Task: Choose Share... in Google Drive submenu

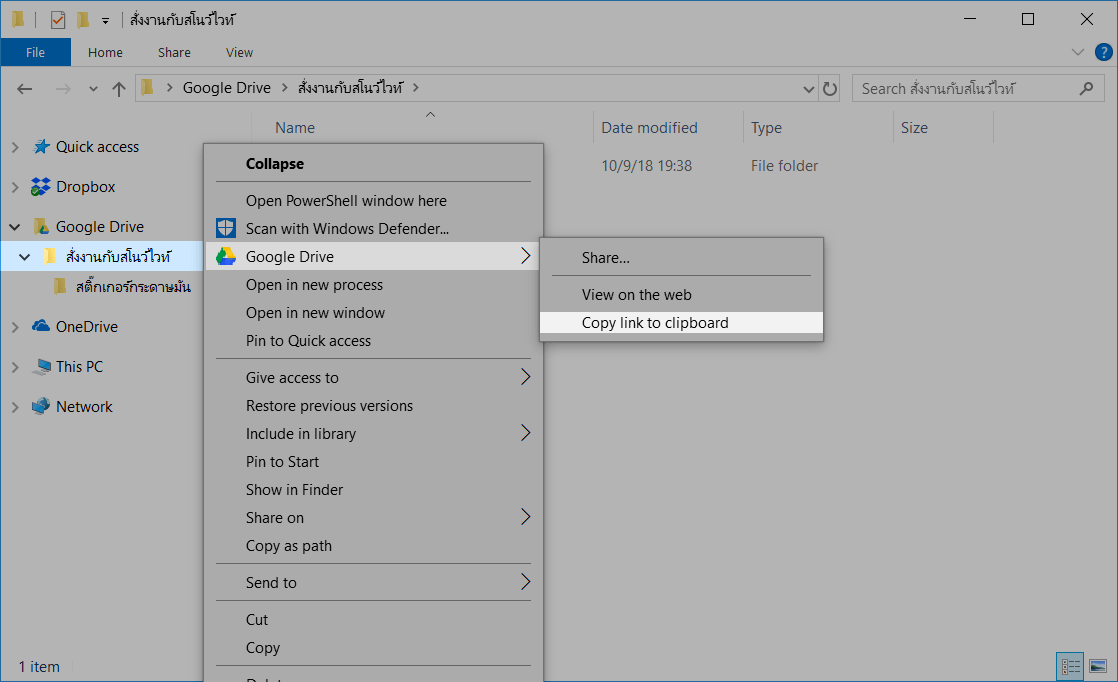Action: point(682,258)
